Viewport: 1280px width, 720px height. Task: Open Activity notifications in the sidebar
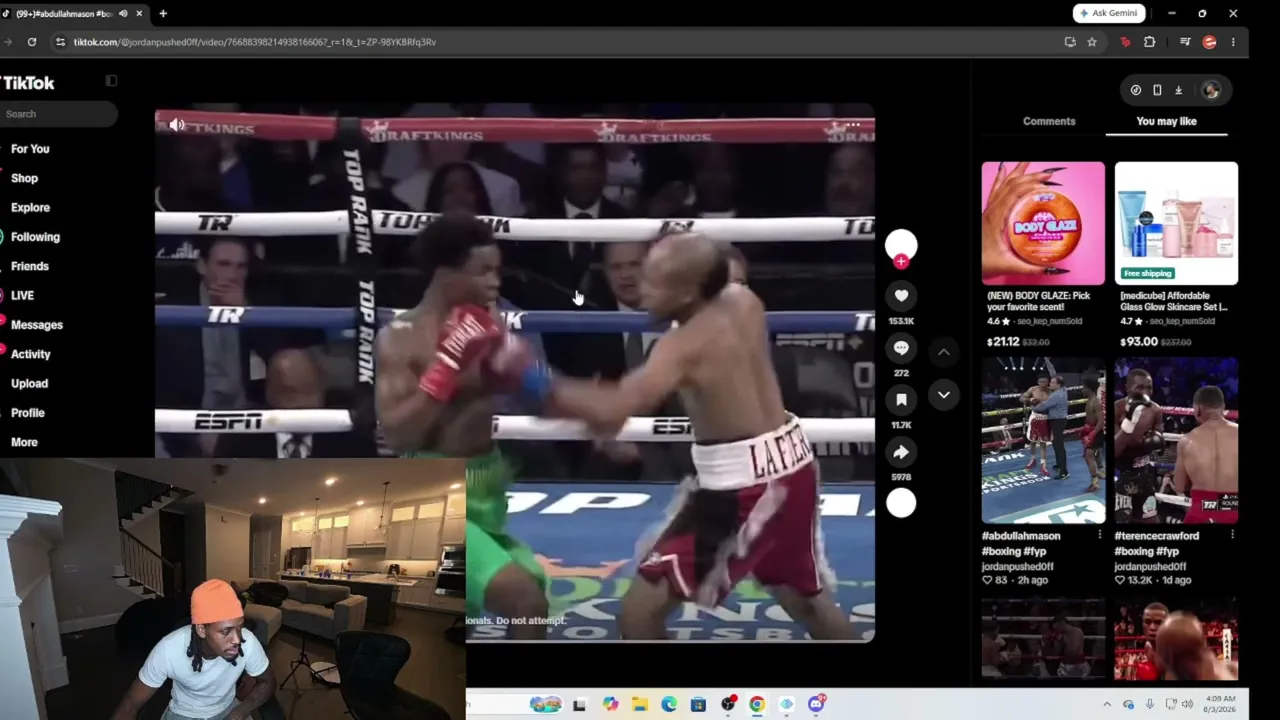[x=30, y=354]
